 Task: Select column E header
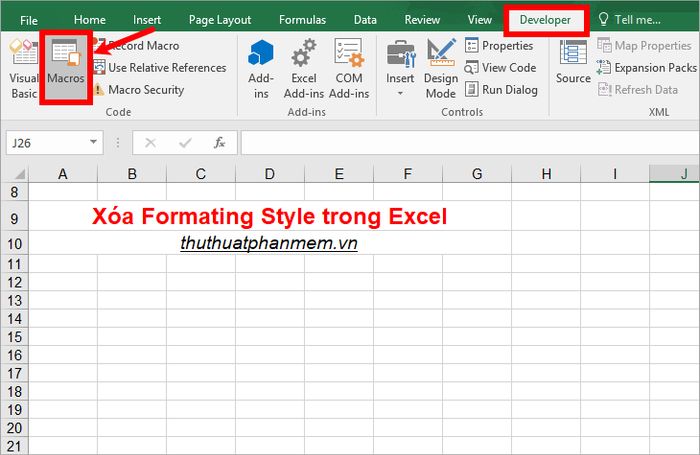[x=339, y=174]
